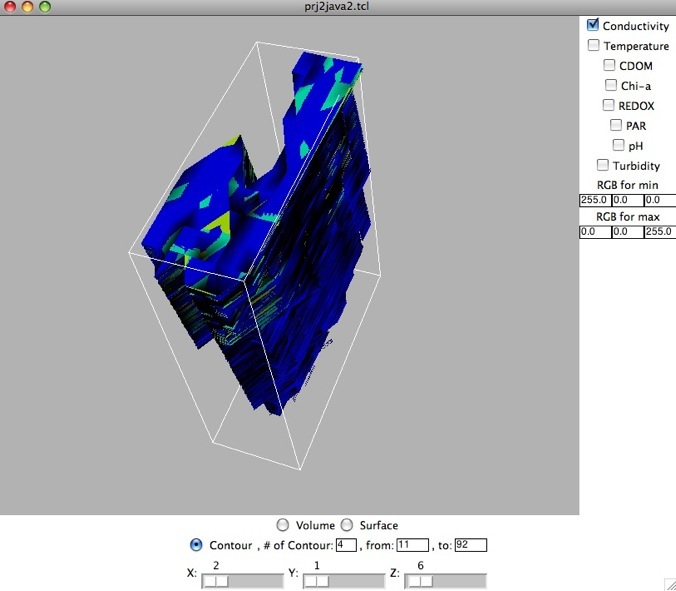
Task: Click the red value field for RGB min
Action: (x=595, y=200)
